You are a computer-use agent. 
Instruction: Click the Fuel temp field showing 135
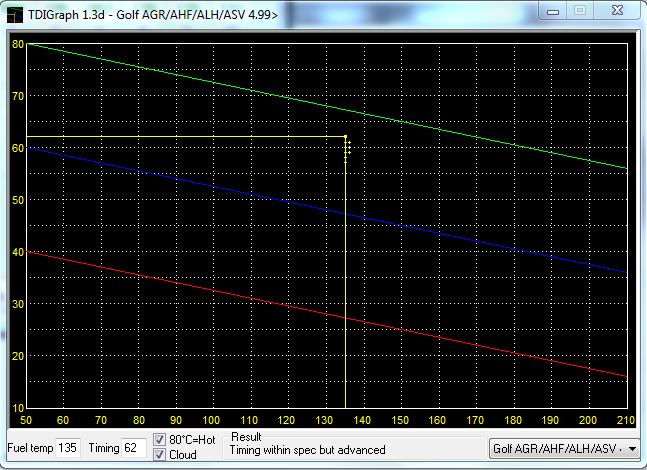click(x=68, y=448)
